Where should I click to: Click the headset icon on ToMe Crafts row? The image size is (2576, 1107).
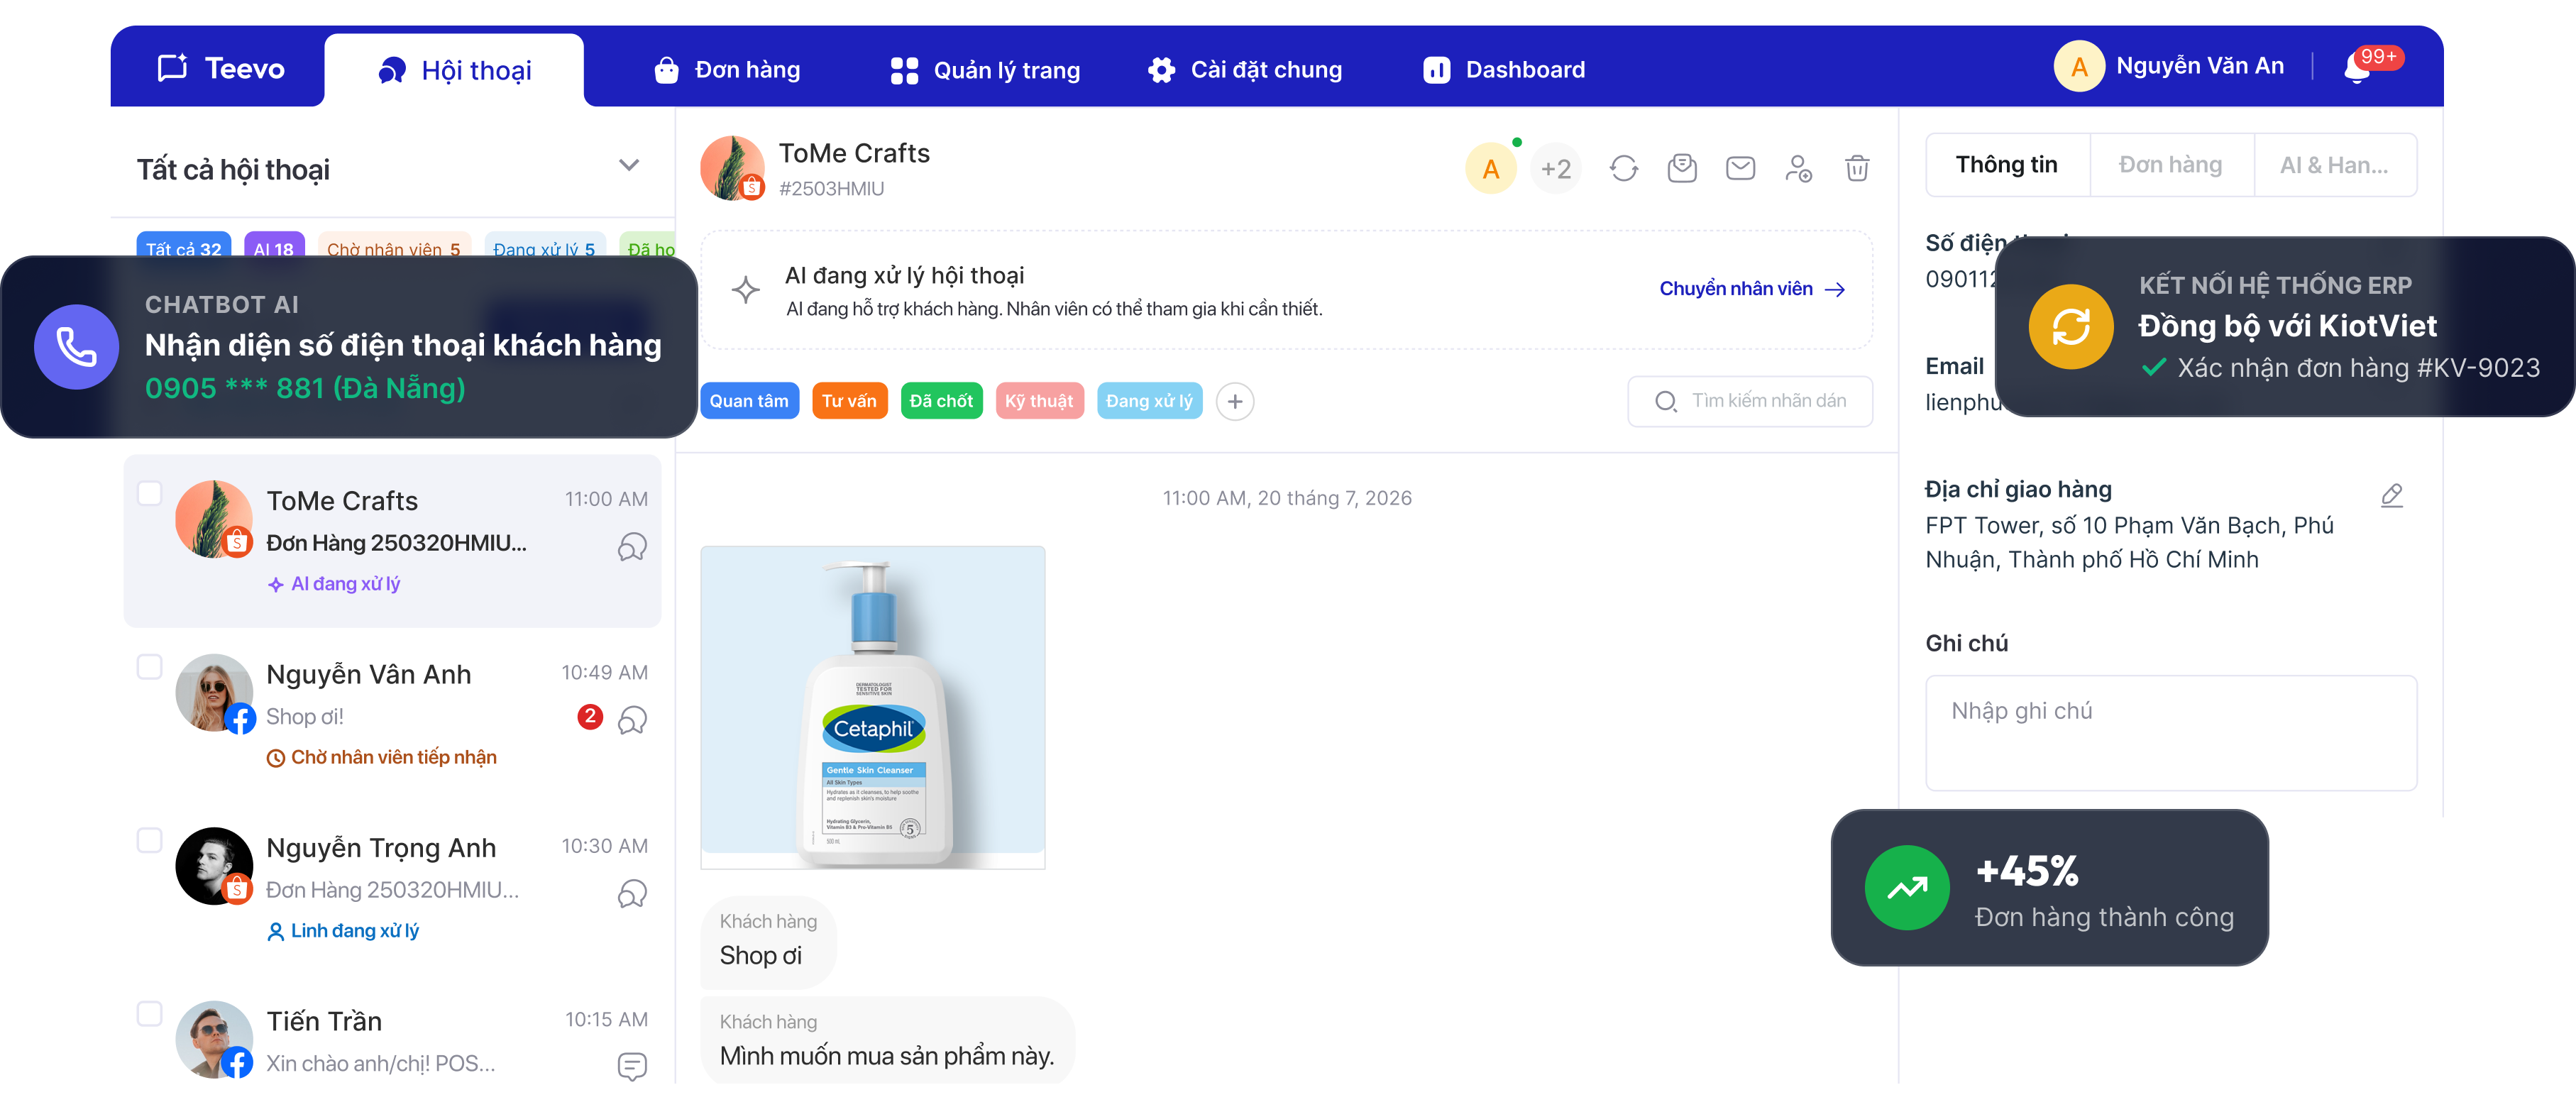point(632,546)
